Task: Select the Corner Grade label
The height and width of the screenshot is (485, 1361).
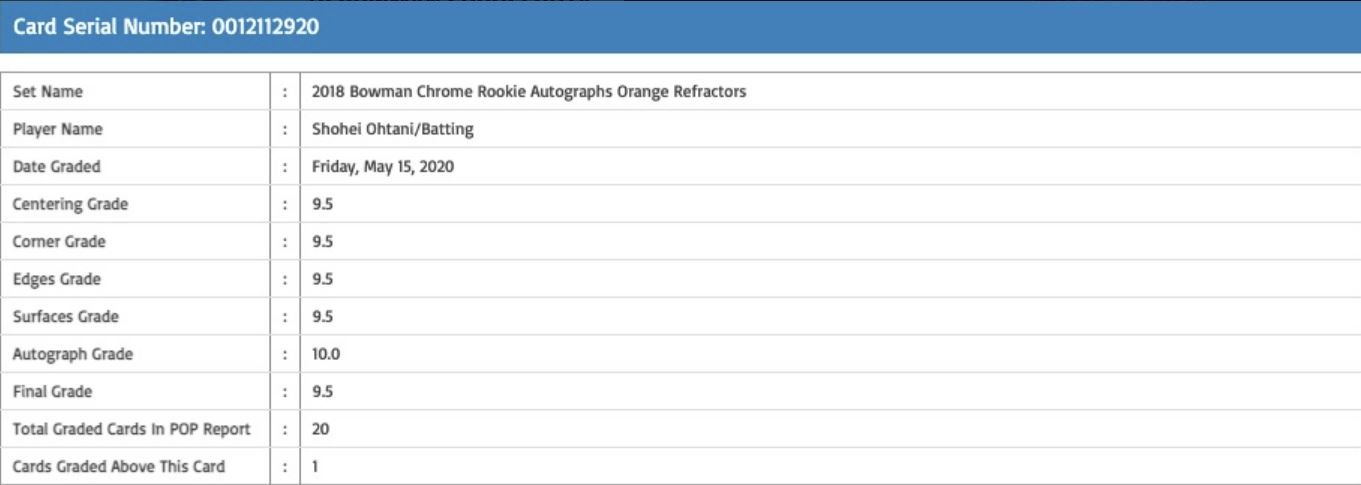Action: coord(59,242)
